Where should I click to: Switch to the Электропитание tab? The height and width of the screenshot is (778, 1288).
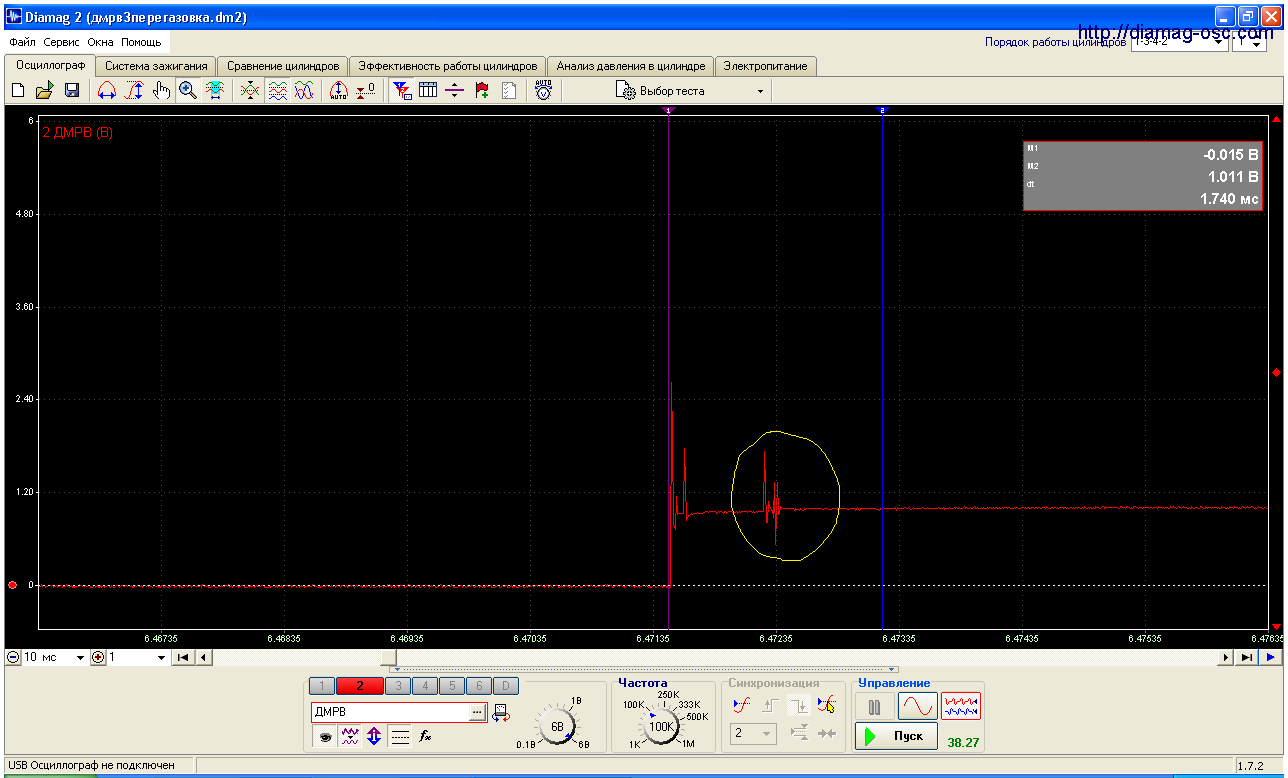pos(766,66)
